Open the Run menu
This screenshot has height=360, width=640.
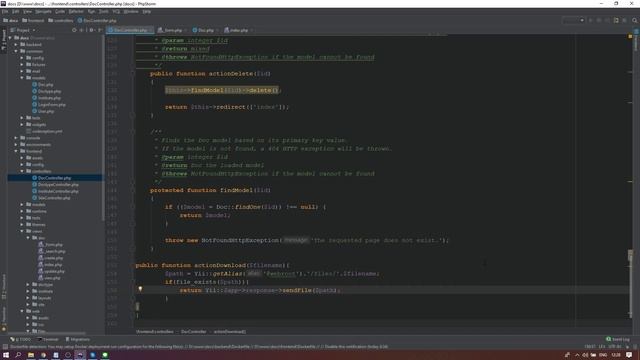pos(91,11)
